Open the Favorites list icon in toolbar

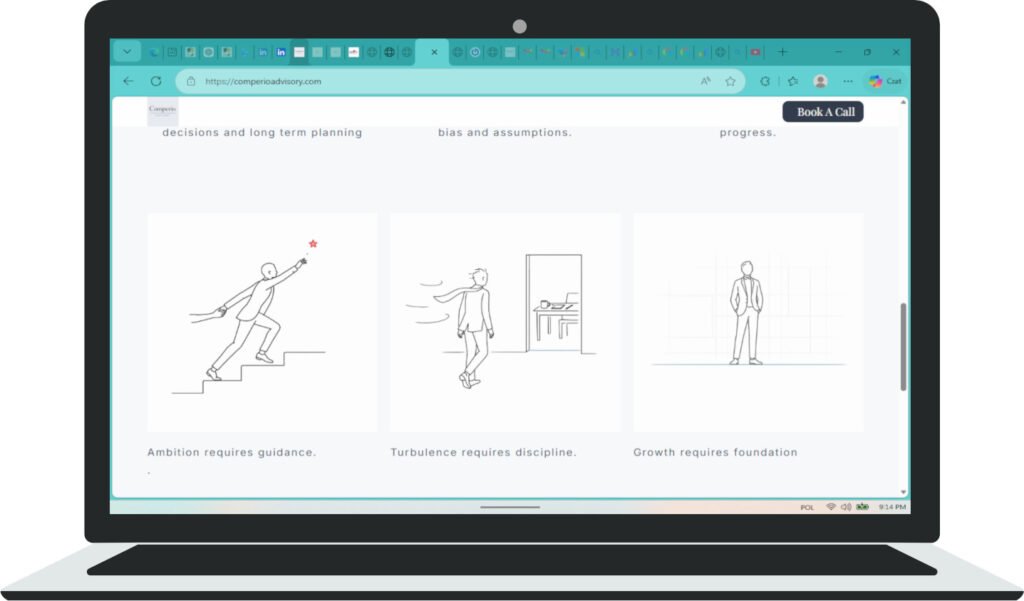[793, 81]
